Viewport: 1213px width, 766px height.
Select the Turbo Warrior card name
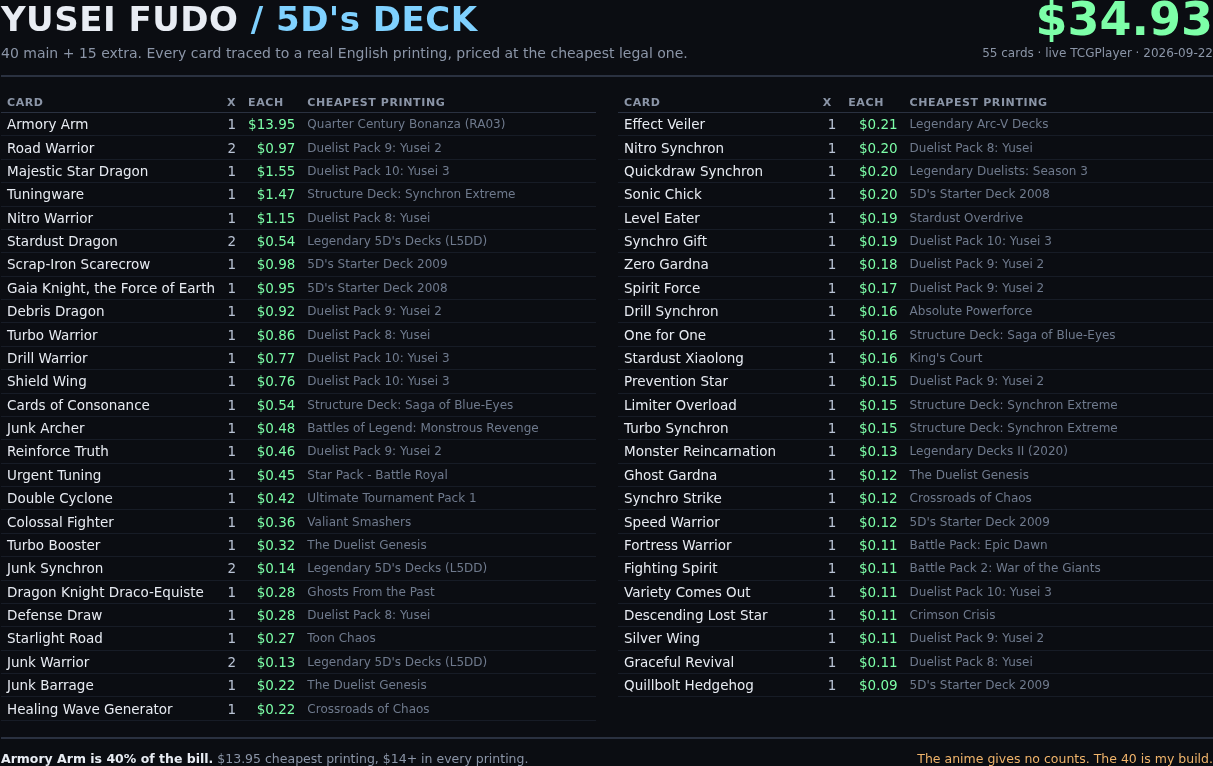pyautogui.click(x=52, y=335)
